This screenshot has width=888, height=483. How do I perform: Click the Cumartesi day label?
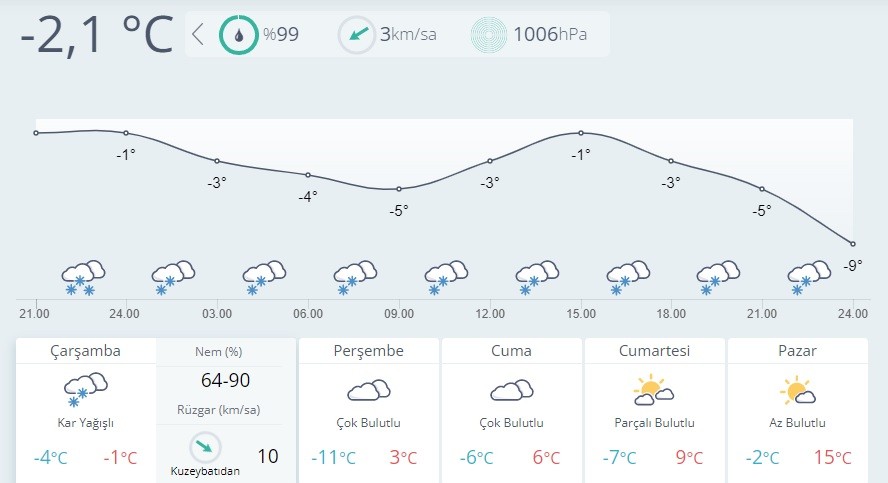click(x=653, y=351)
